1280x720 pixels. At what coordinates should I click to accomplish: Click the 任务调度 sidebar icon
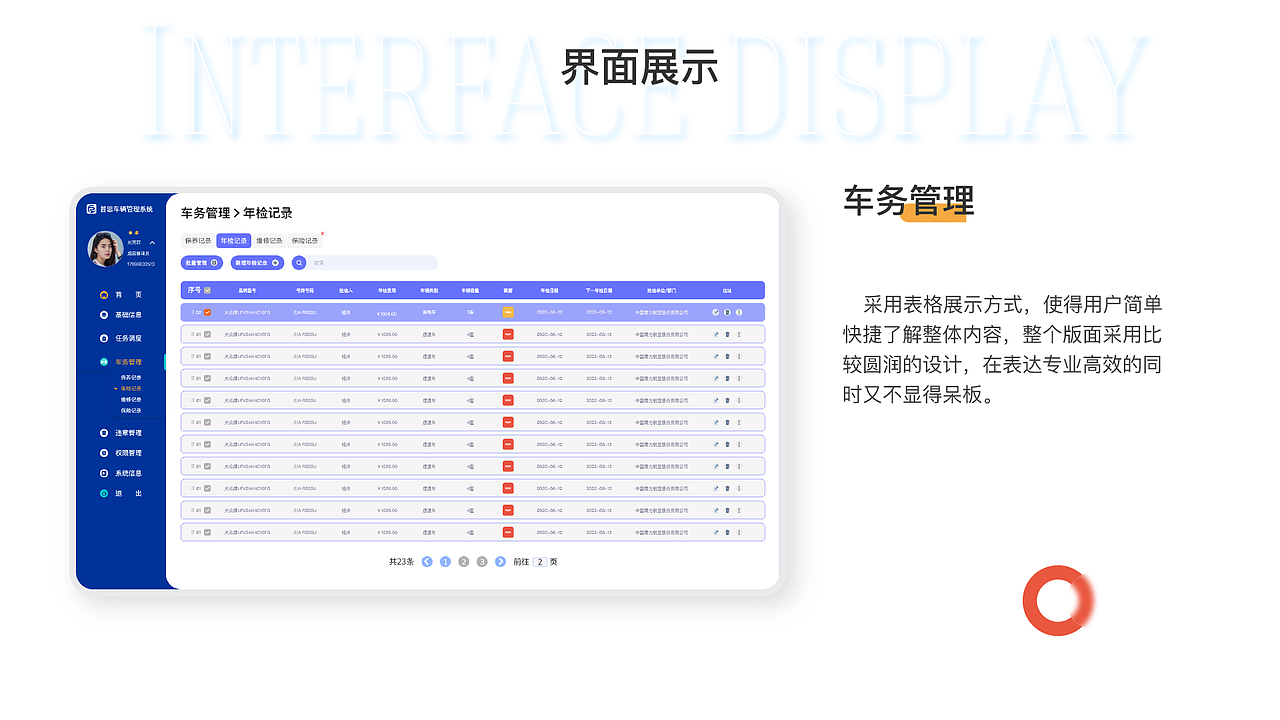(103, 336)
